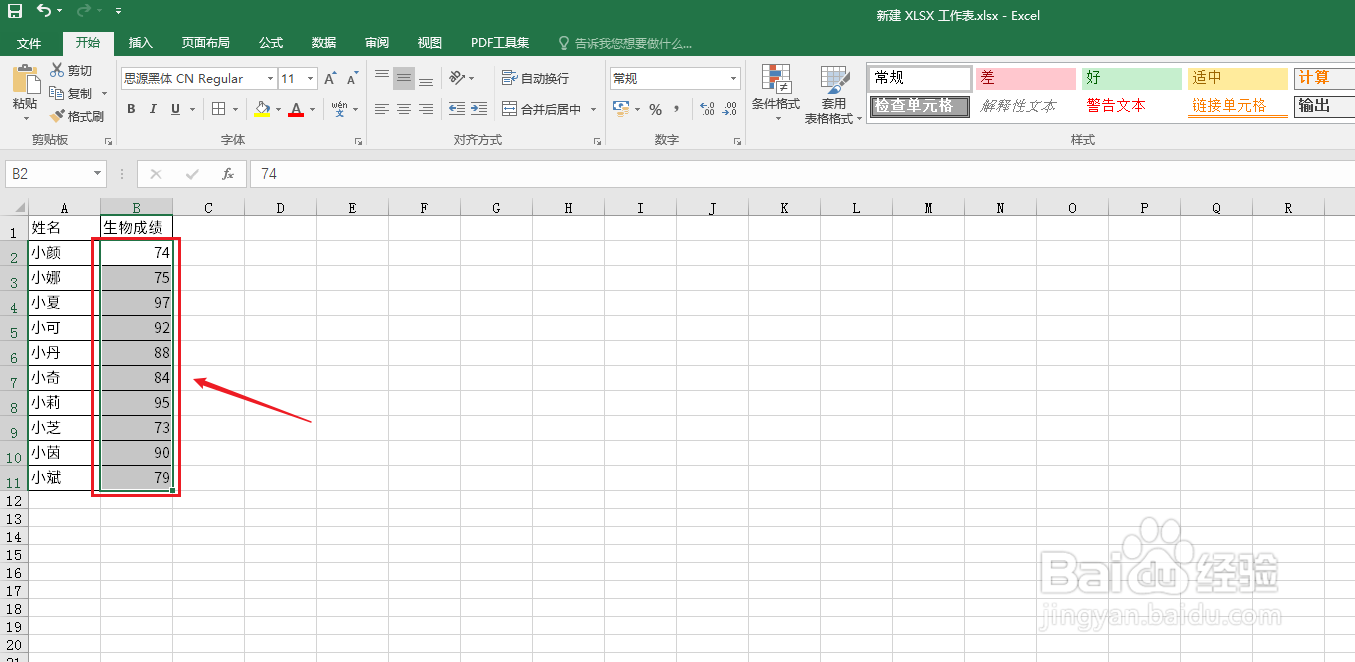Click cell containing 小夏
The width and height of the screenshot is (1355, 662).
64,303
